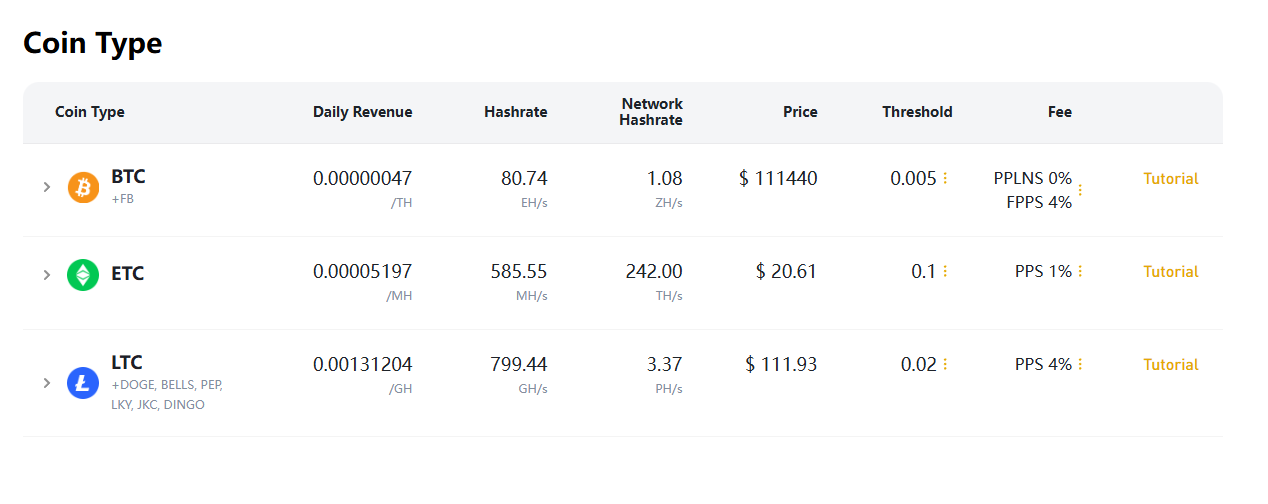The width and height of the screenshot is (1268, 504).
Task: Click the Price column header
Action: 800,112
